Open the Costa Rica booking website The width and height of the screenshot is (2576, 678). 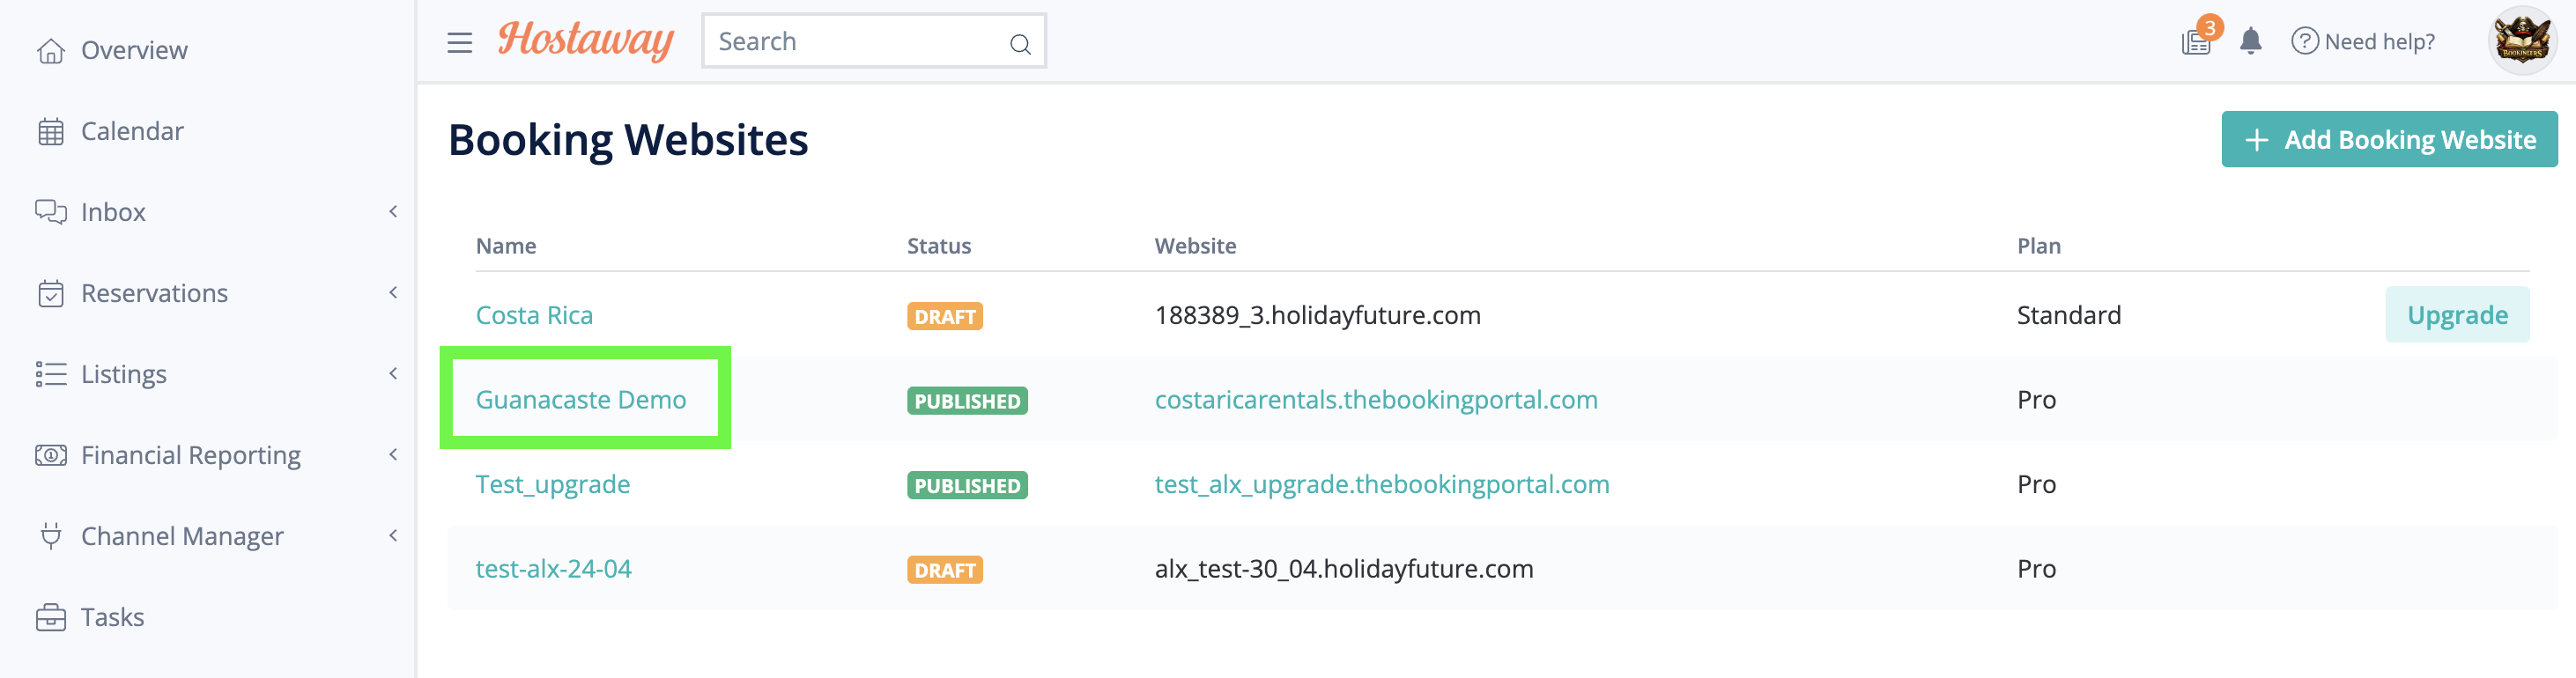tap(534, 315)
